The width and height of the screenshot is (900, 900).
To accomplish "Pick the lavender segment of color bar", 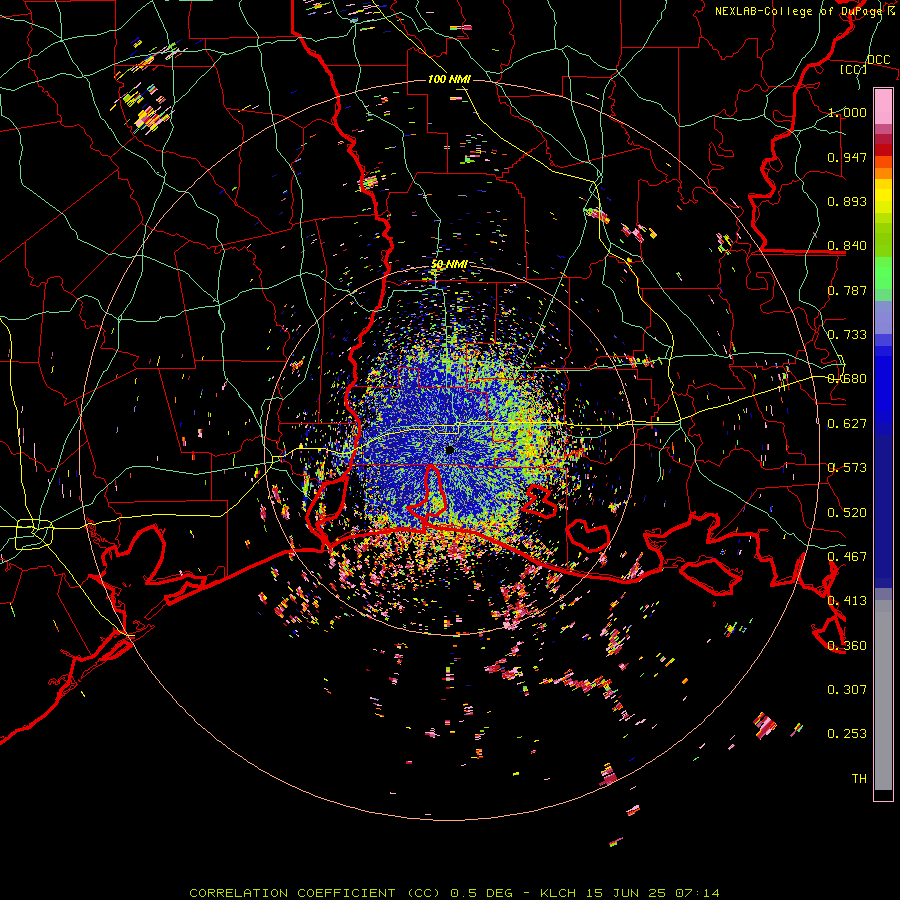I will [x=883, y=318].
